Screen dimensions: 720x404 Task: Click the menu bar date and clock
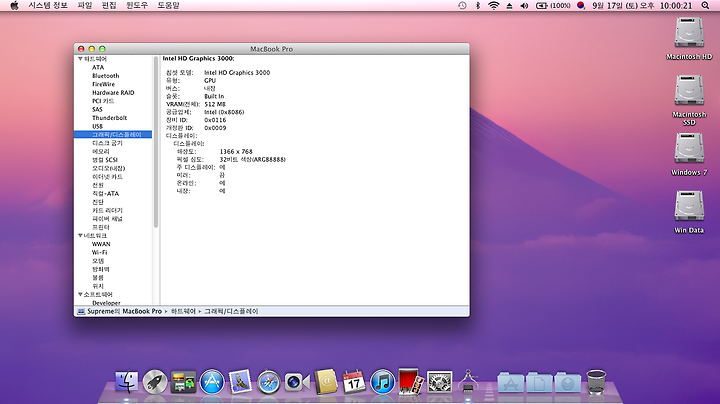click(x=641, y=6)
